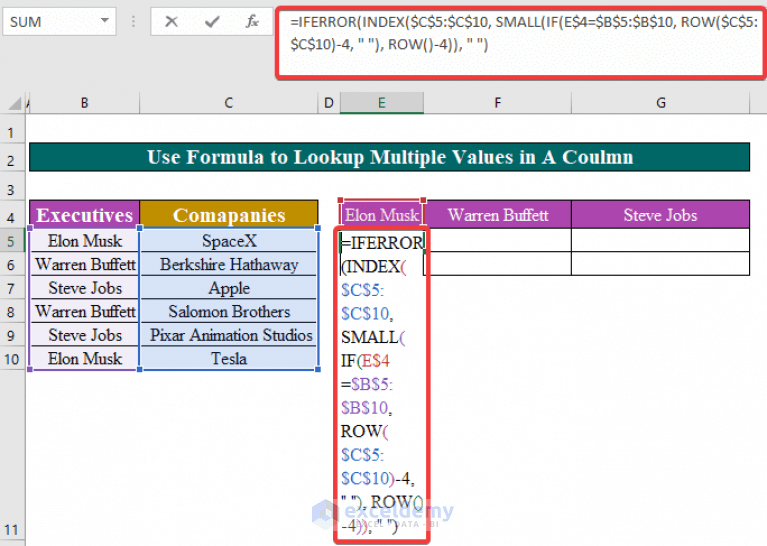Viewport: 767px width, 546px height.
Task: Select column C header
Action: click(228, 103)
